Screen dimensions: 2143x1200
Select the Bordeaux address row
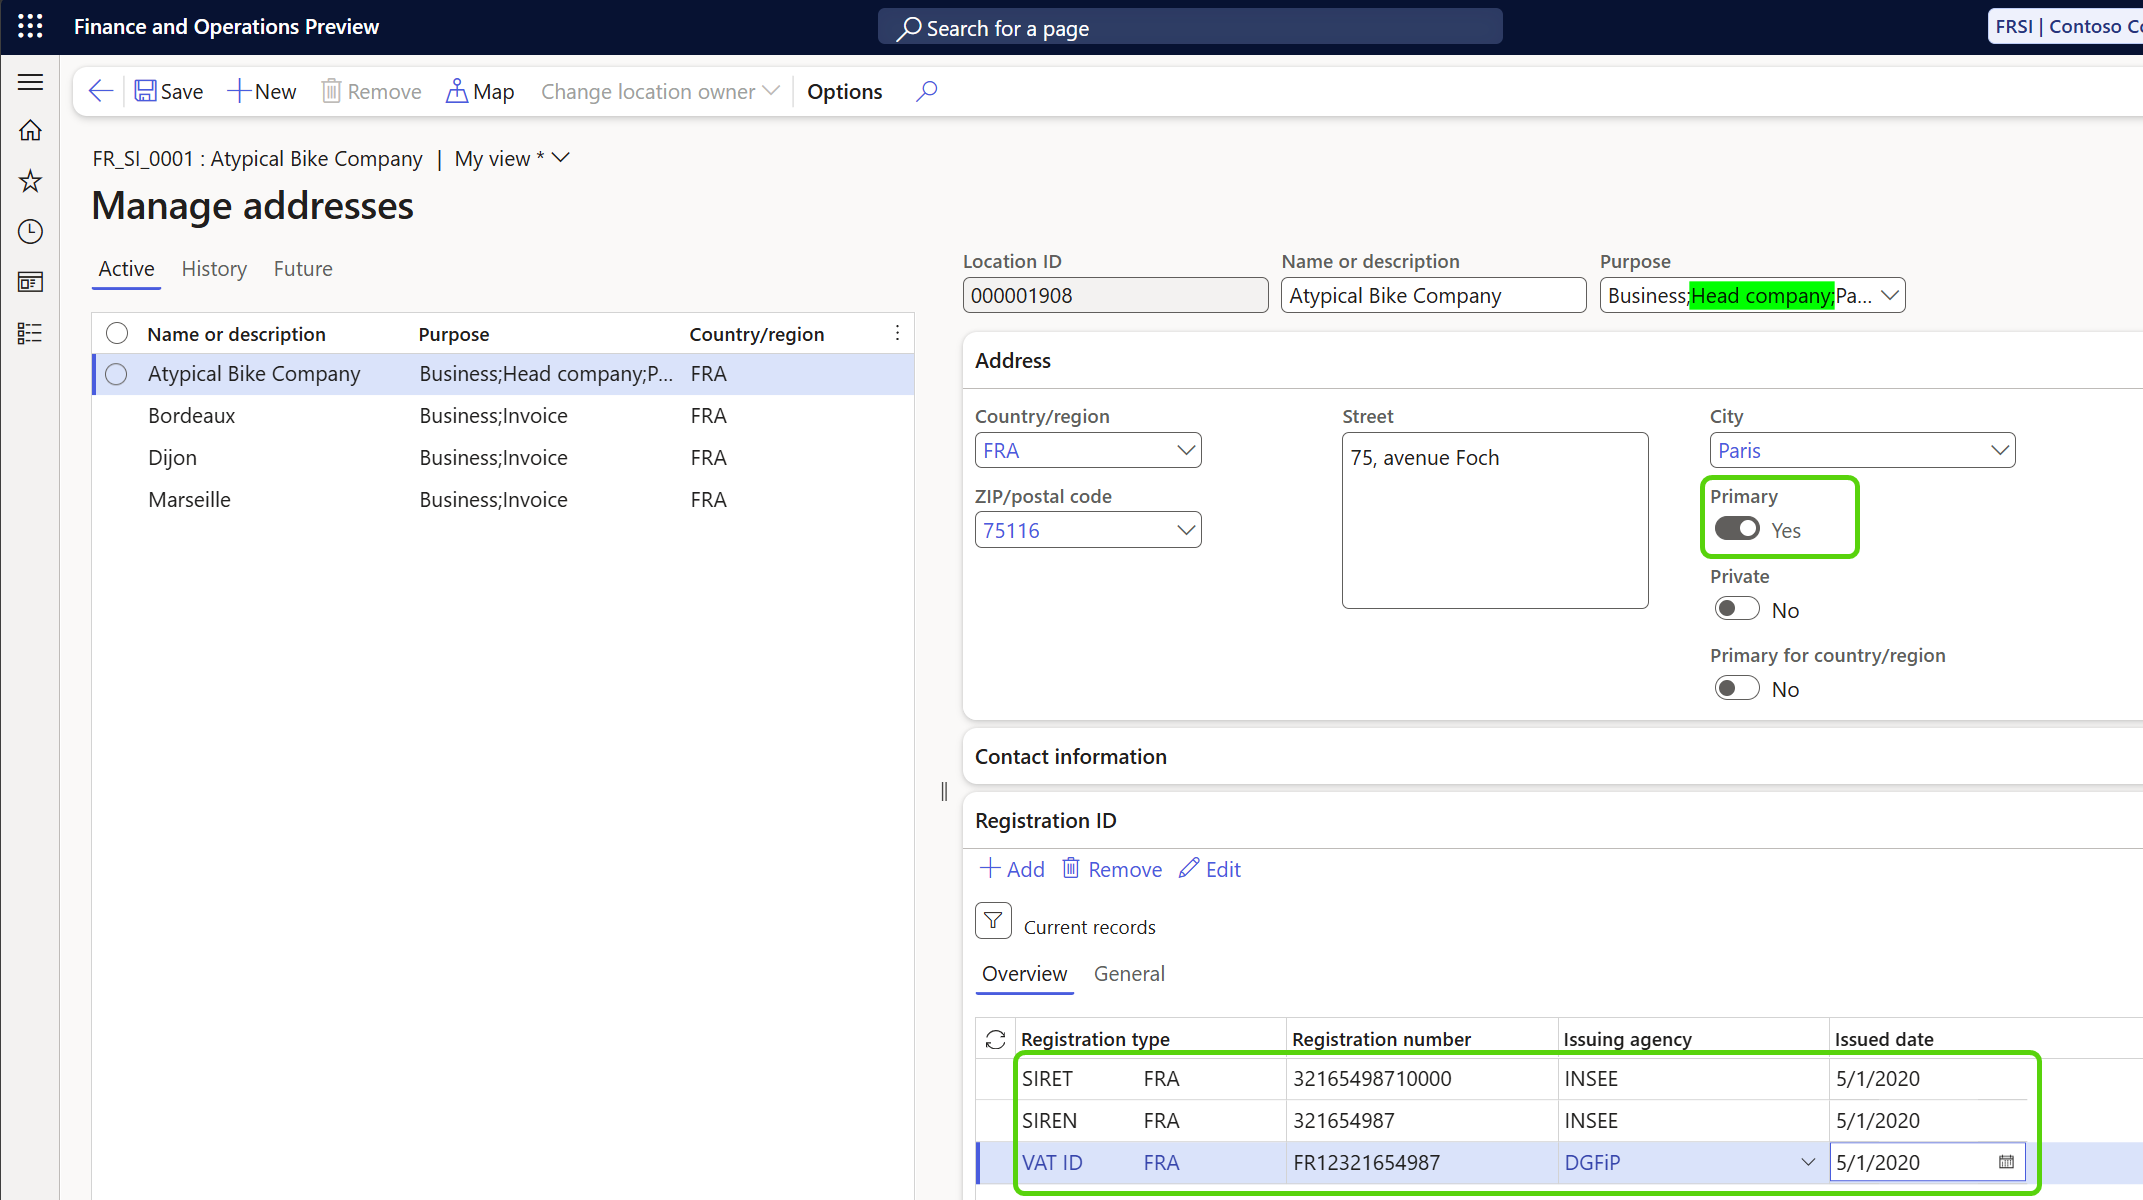[503, 416]
